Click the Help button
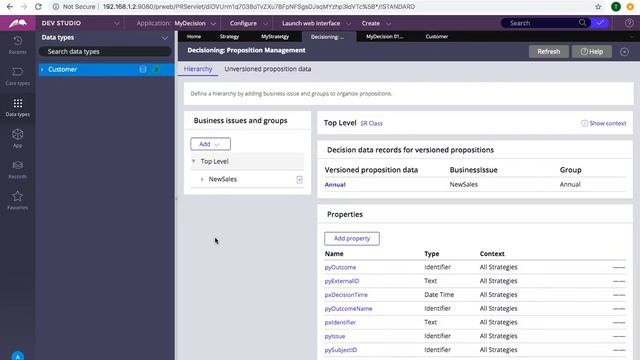640x360 pixels. tap(591, 51)
